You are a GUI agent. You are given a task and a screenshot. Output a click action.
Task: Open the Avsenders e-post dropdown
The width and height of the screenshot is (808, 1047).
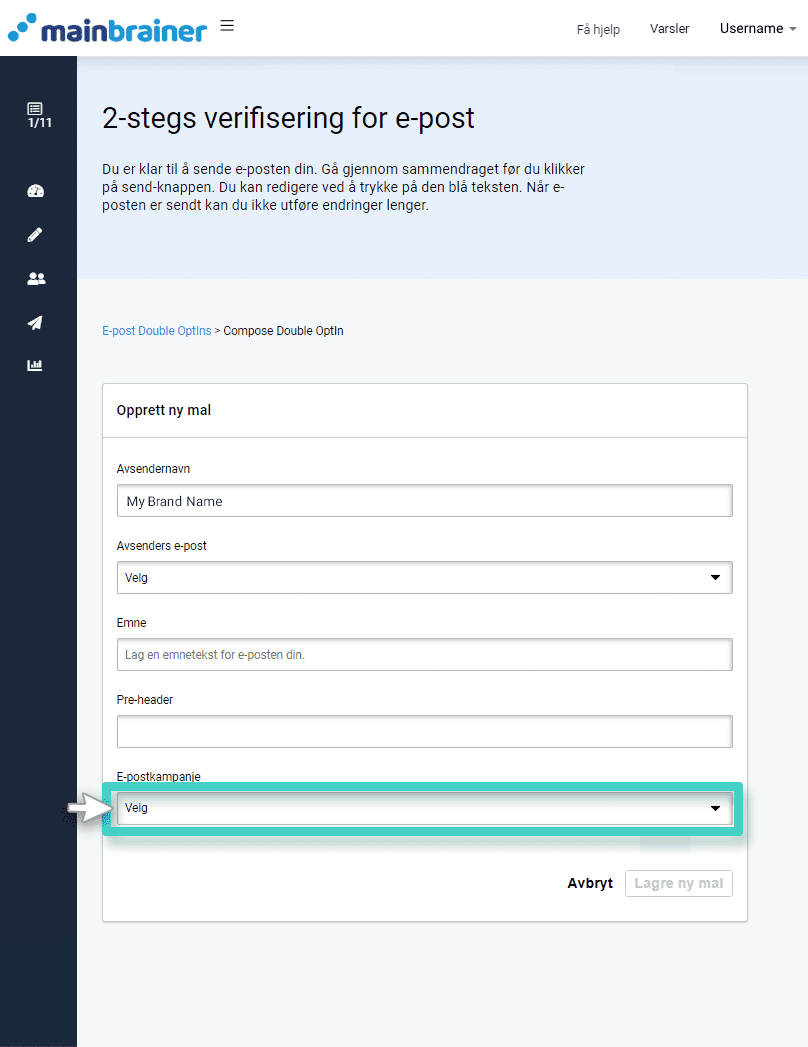click(424, 578)
